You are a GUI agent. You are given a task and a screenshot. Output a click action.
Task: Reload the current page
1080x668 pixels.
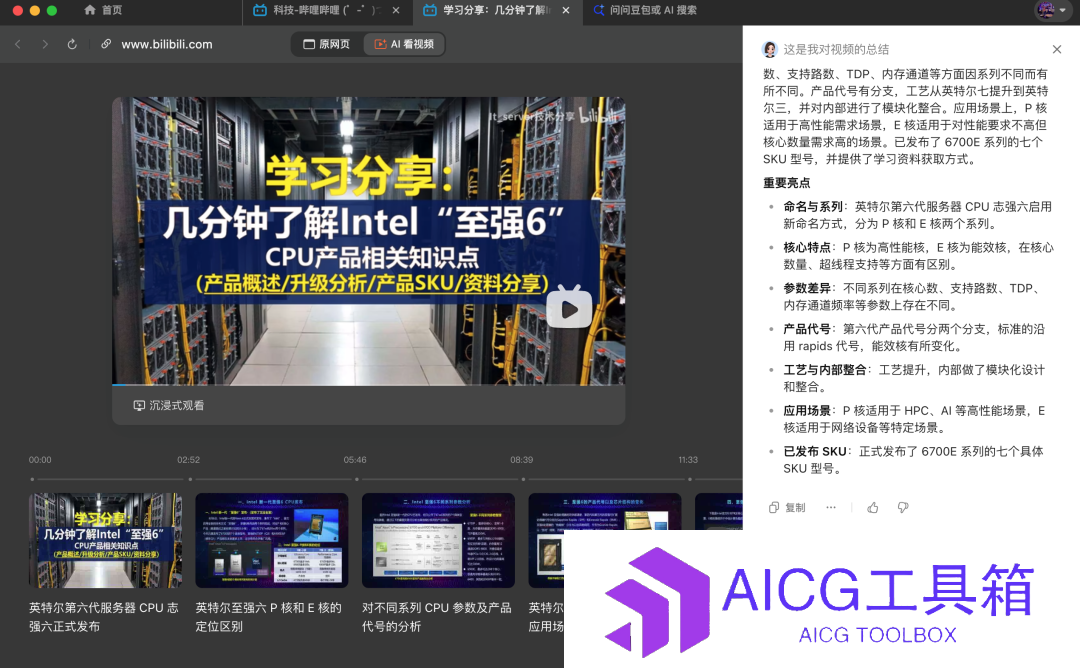click(72, 44)
